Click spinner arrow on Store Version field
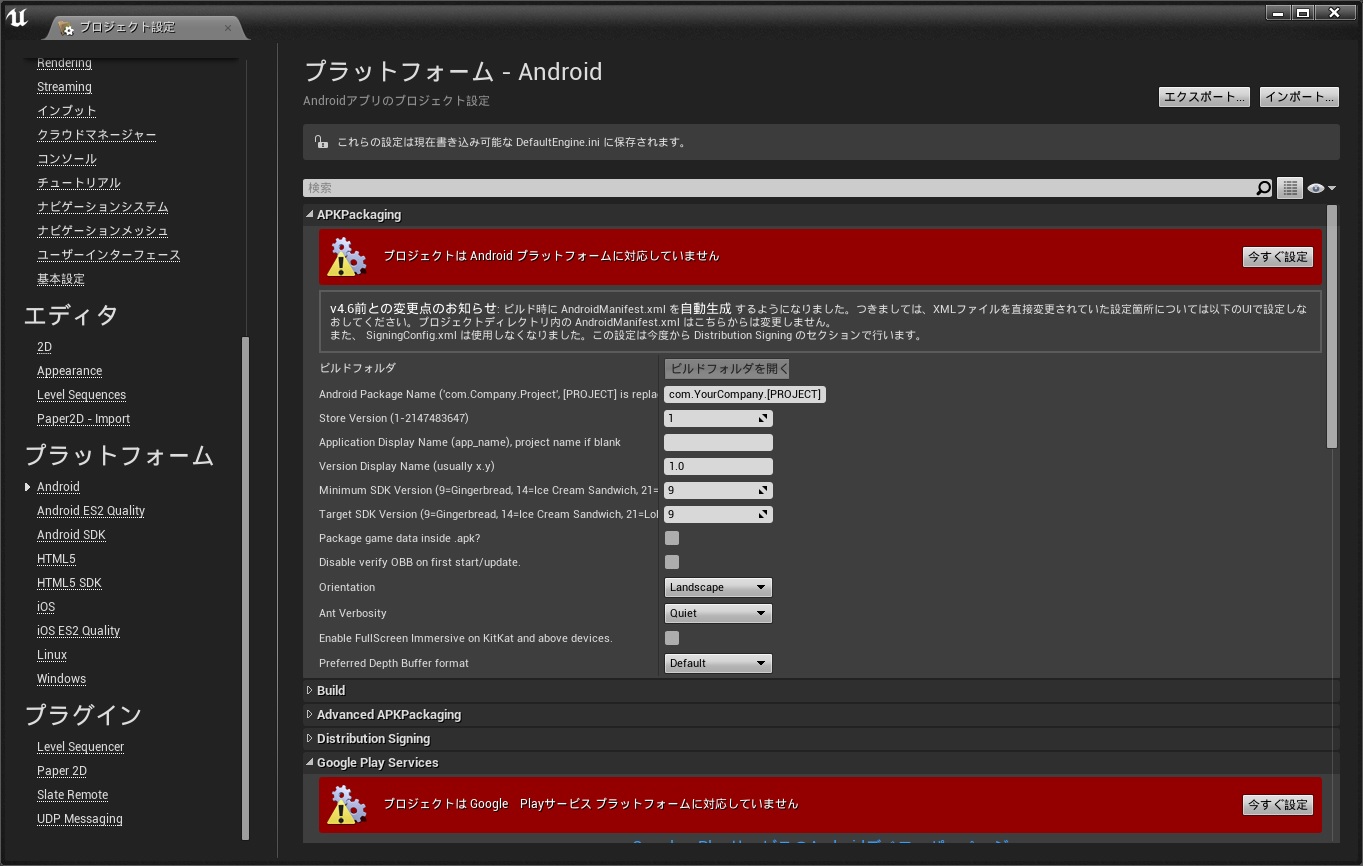1363x866 pixels. tap(763, 418)
